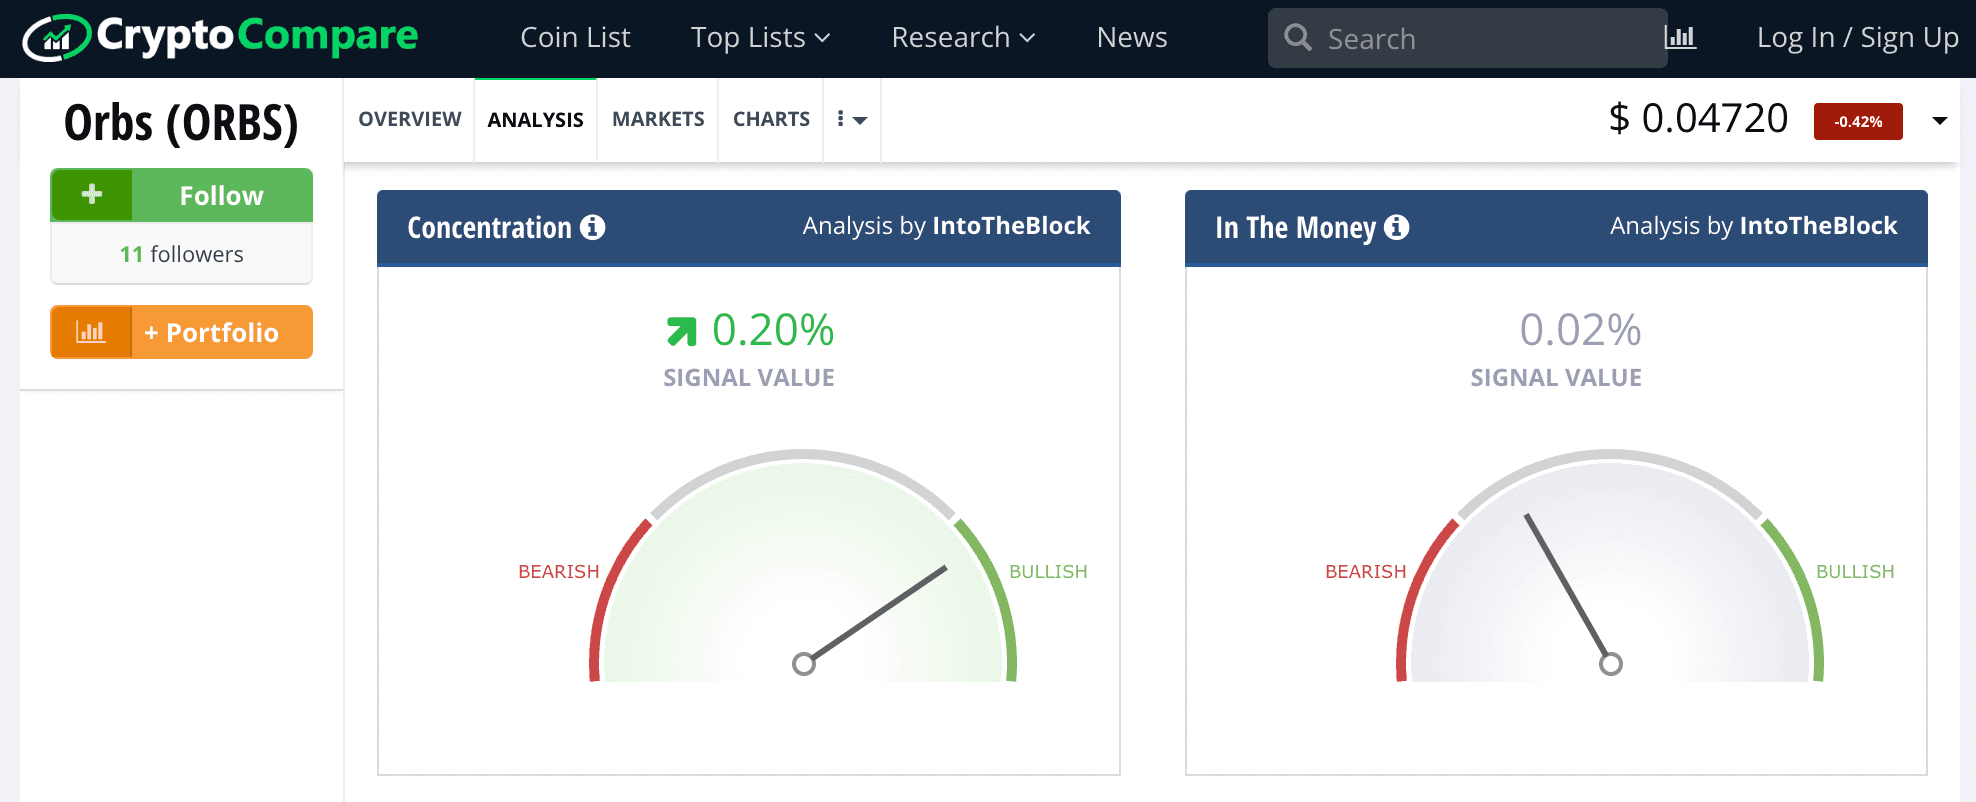Click the Concentration info icon

[593, 227]
